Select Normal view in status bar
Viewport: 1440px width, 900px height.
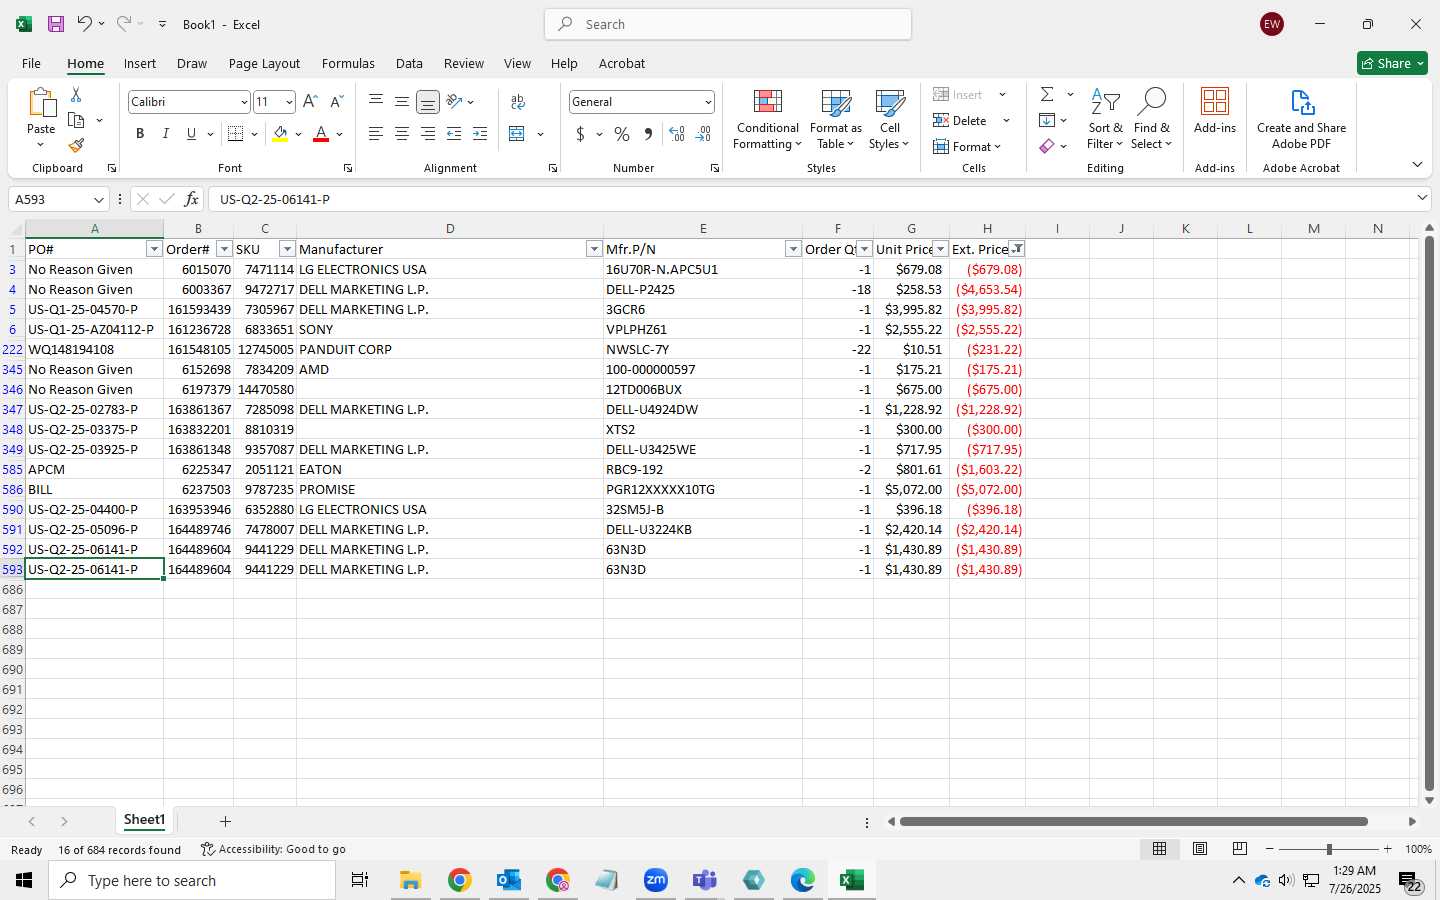[x=1160, y=849]
